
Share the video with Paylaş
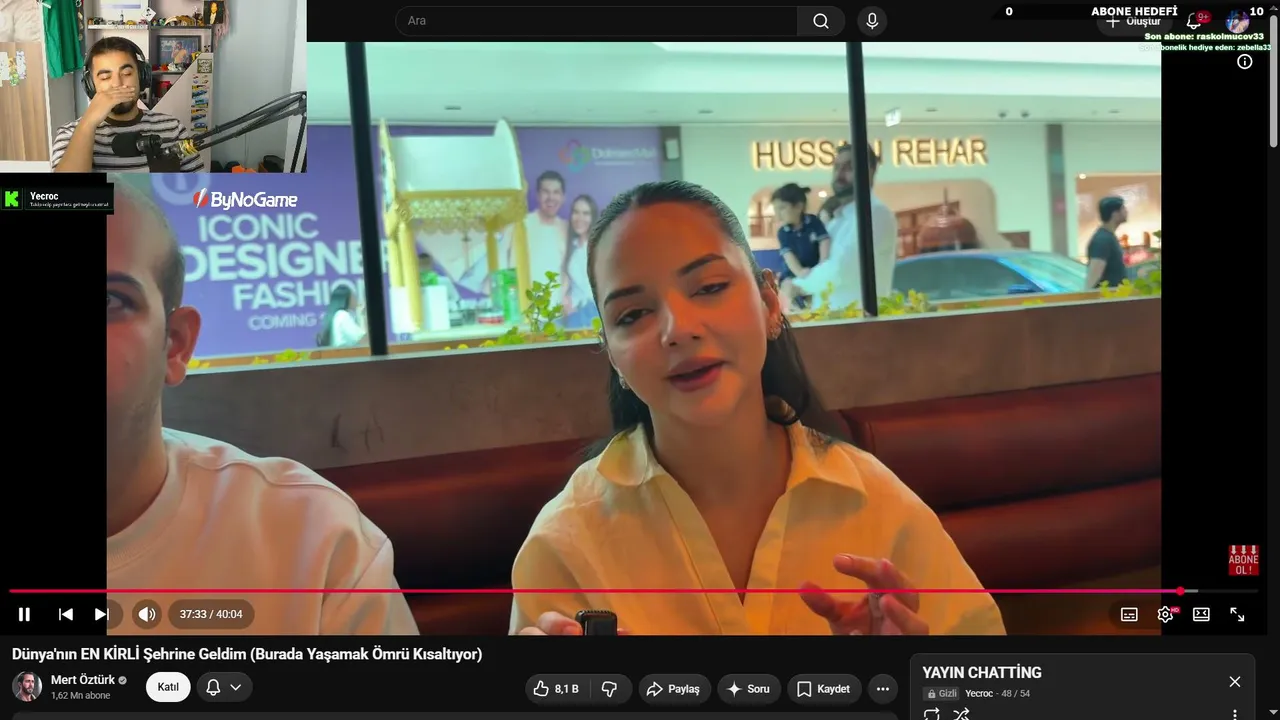tap(674, 689)
